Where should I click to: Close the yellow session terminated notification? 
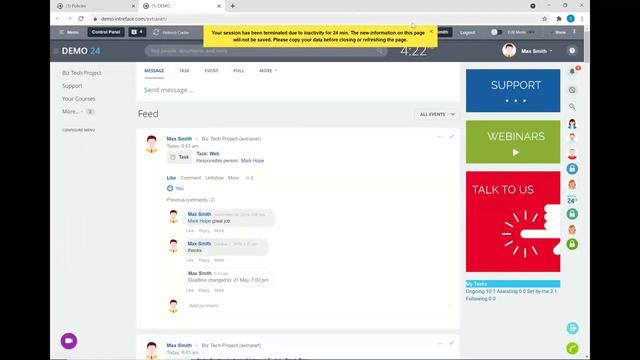(431, 31)
